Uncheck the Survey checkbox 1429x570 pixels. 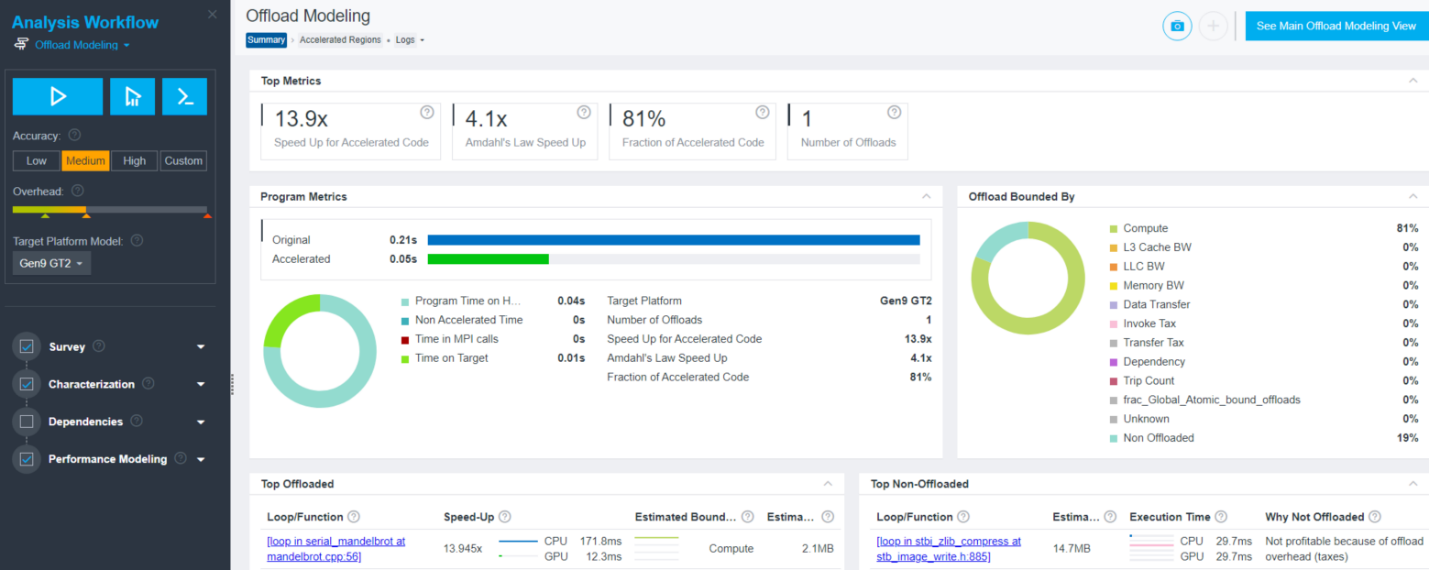click(27, 347)
